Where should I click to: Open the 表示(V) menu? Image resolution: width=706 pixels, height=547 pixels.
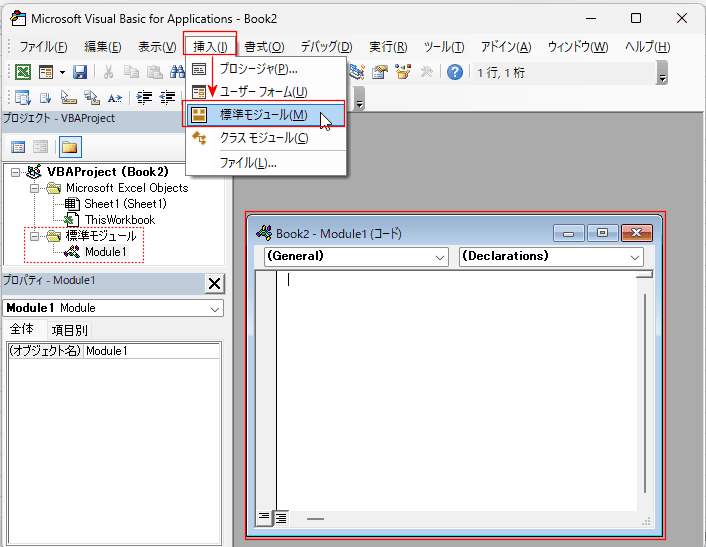pyautogui.click(x=157, y=46)
